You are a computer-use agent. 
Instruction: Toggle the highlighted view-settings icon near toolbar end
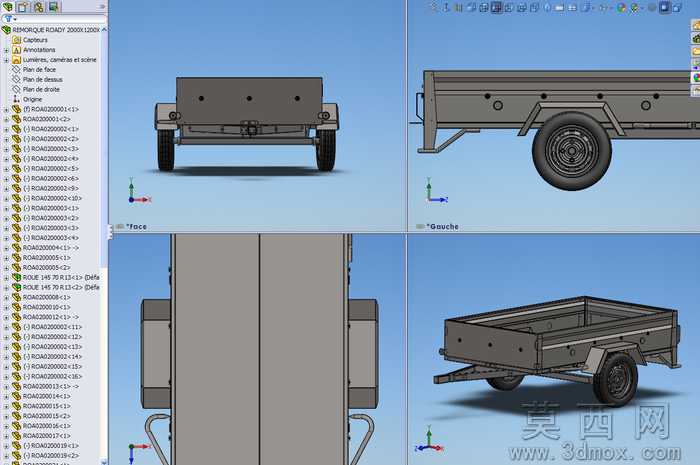[x=665, y=8]
